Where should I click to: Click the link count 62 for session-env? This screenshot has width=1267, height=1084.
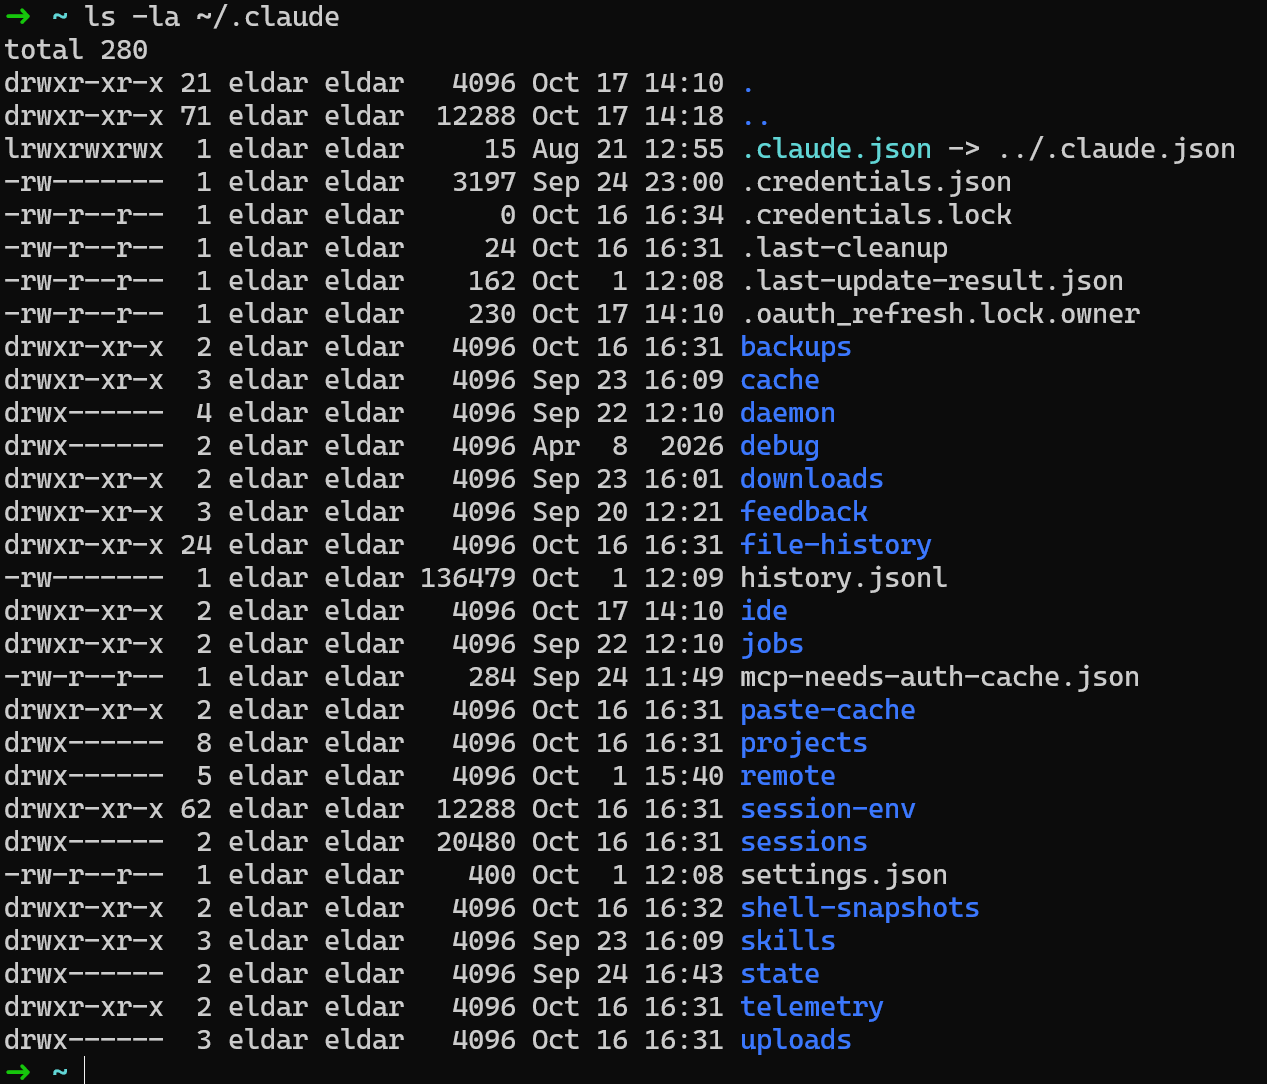pos(196,809)
